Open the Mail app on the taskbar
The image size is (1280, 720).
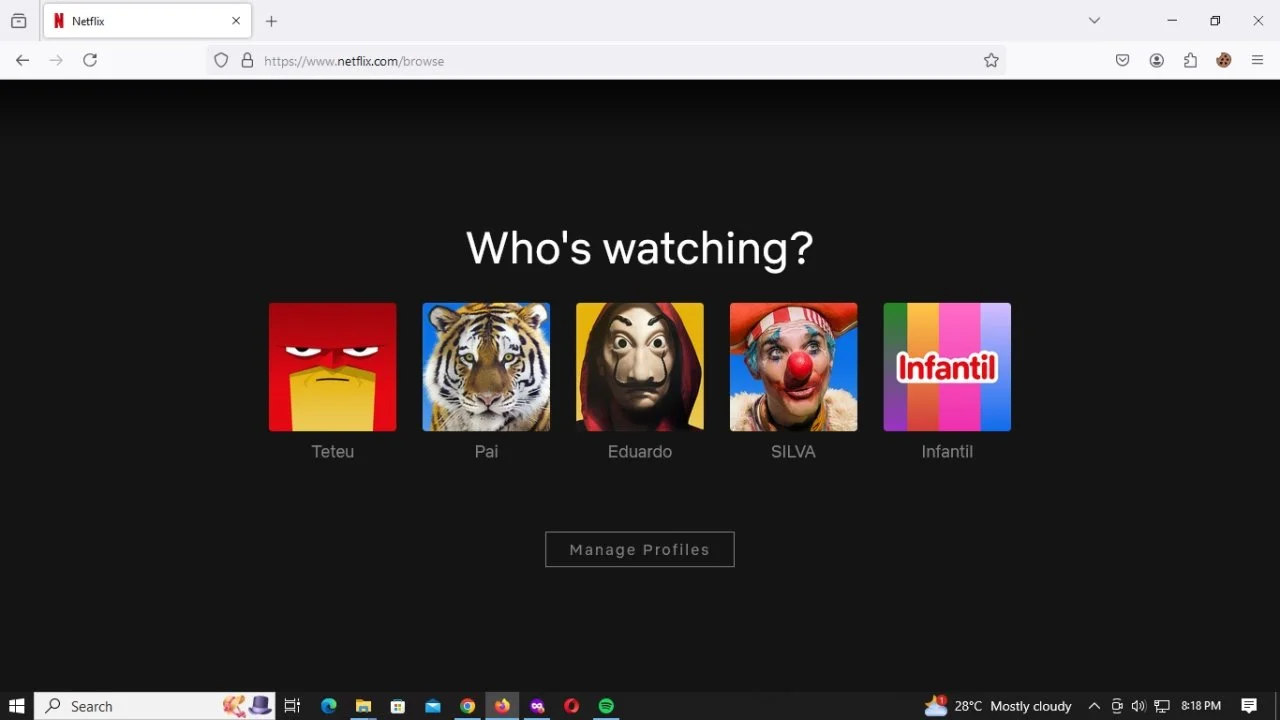click(432, 706)
